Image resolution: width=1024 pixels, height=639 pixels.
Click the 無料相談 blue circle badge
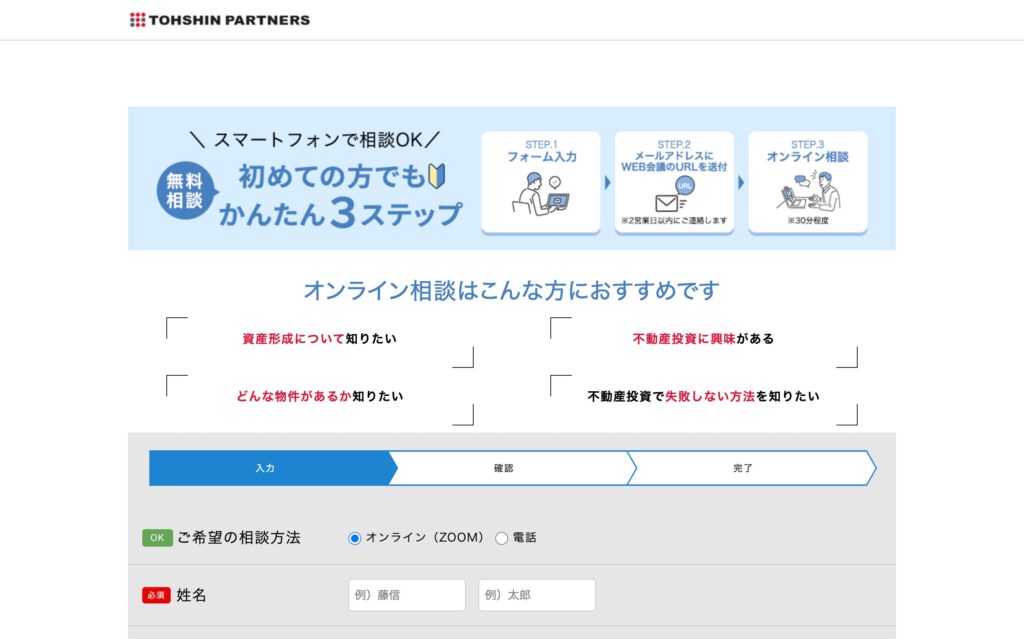(184, 190)
